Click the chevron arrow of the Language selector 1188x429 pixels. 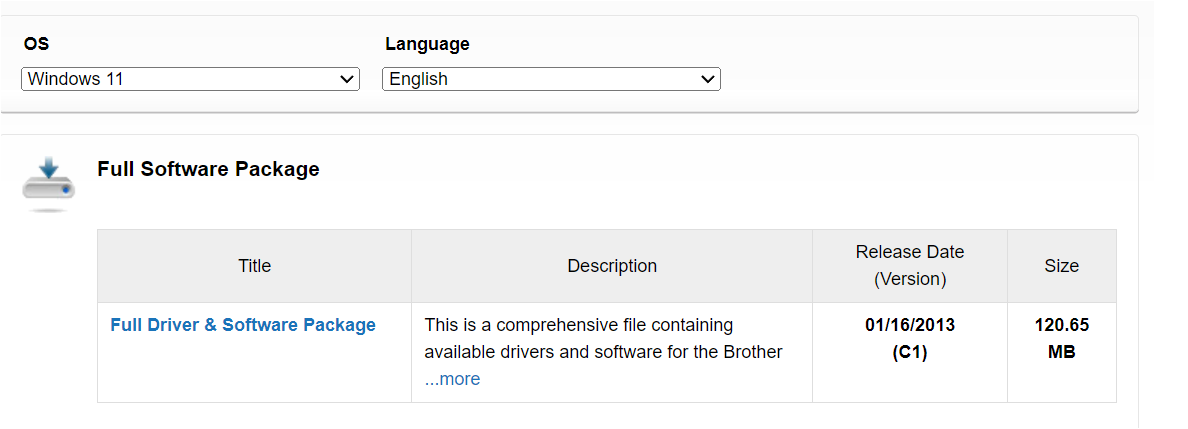[708, 79]
